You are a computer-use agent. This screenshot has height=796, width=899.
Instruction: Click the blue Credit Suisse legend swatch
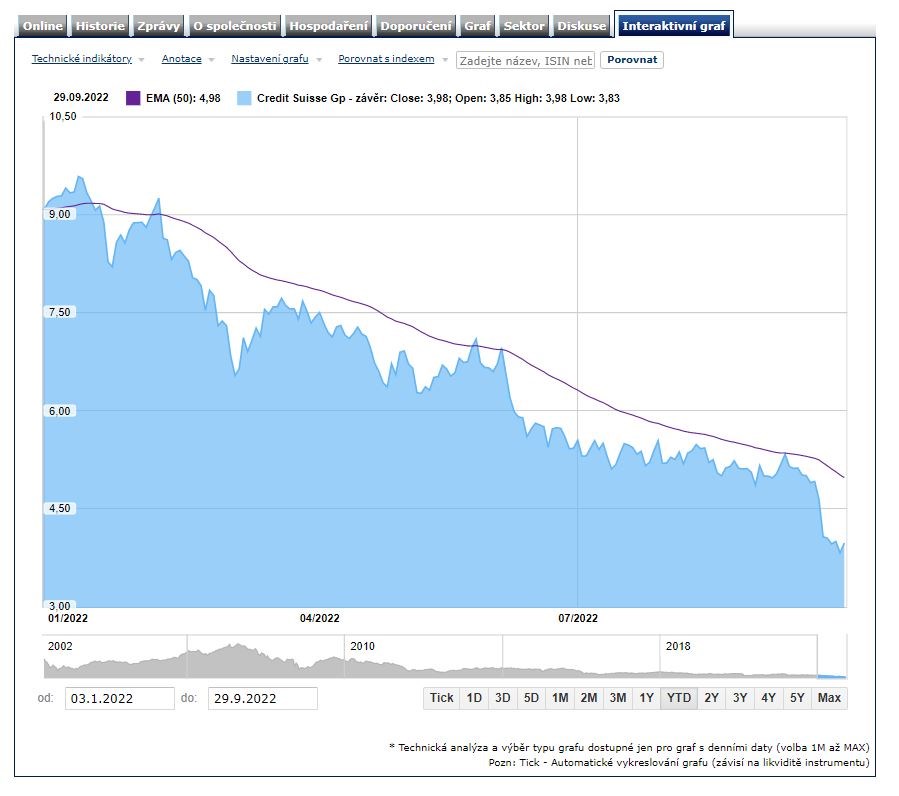pyautogui.click(x=244, y=98)
